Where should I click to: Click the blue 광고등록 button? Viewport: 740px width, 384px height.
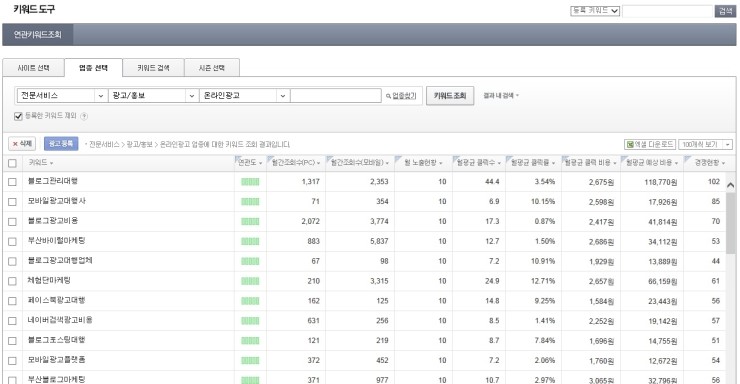[61, 143]
